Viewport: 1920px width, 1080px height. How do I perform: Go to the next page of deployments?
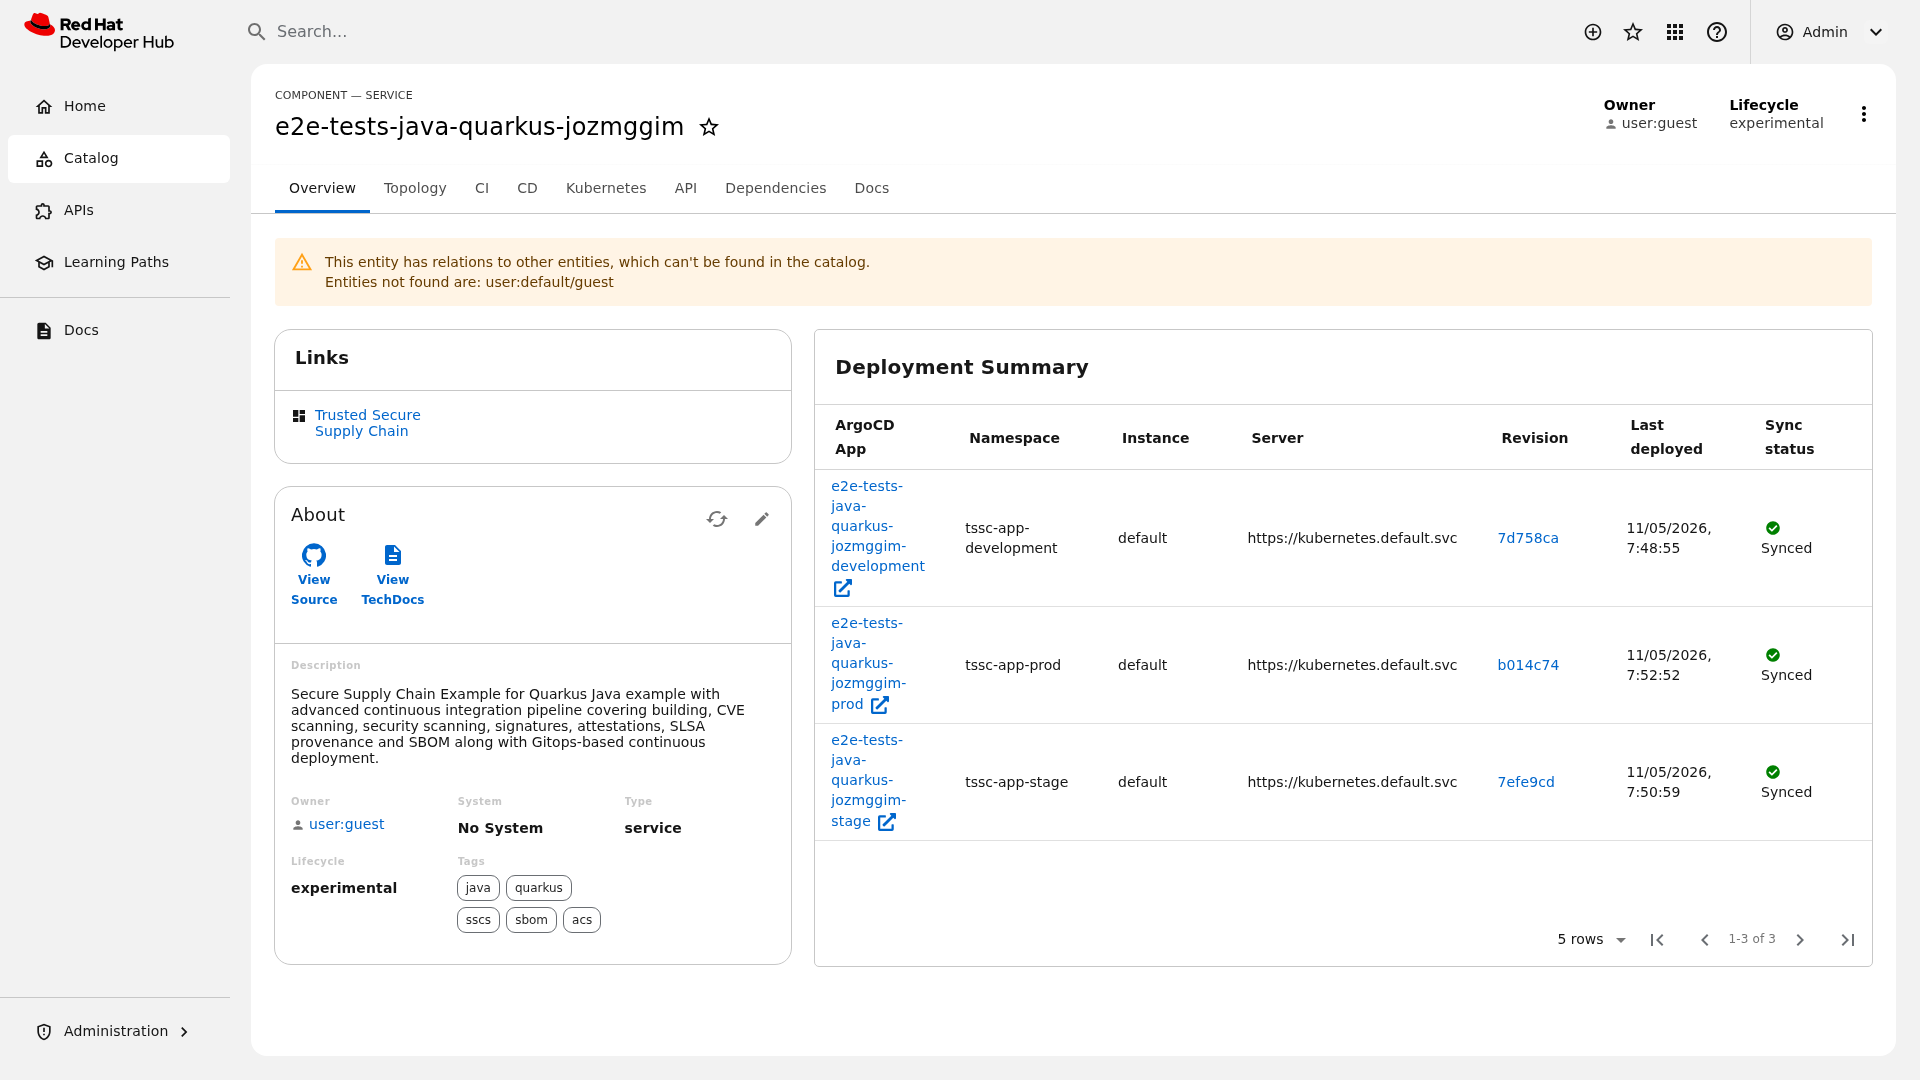point(1800,940)
